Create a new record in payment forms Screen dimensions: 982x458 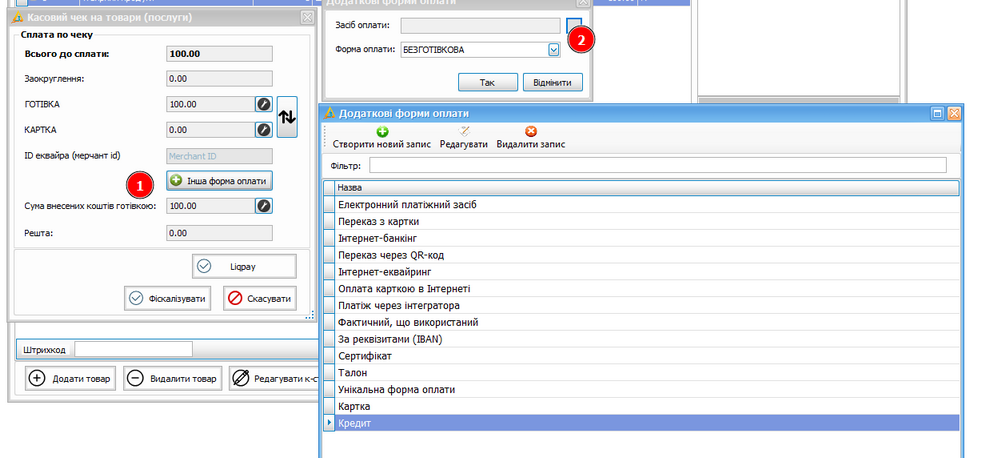pos(382,138)
